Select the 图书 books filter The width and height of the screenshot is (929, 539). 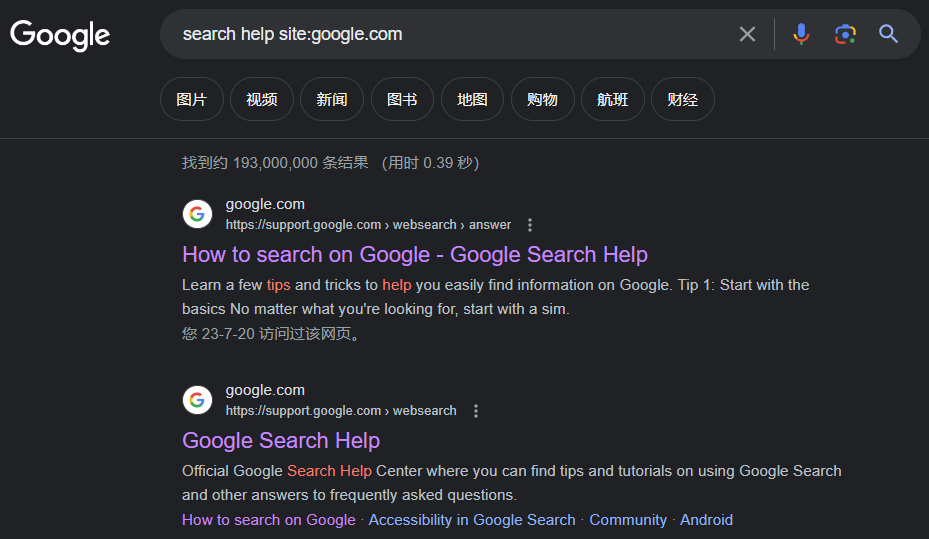click(x=401, y=99)
